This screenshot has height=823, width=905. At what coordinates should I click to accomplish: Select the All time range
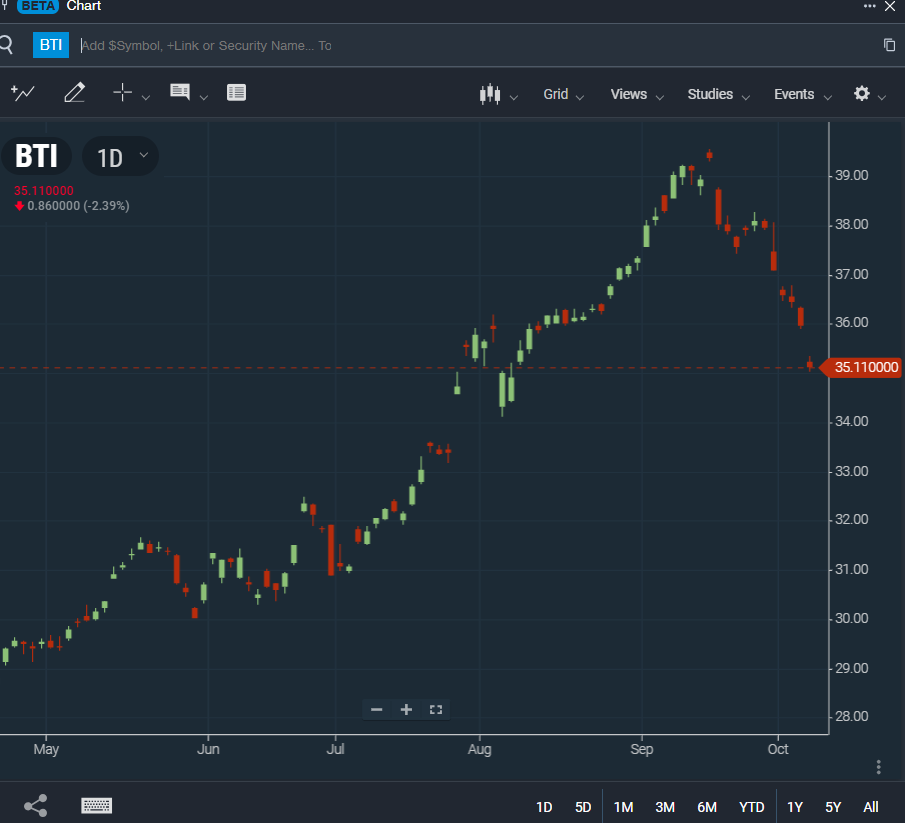click(870, 807)
